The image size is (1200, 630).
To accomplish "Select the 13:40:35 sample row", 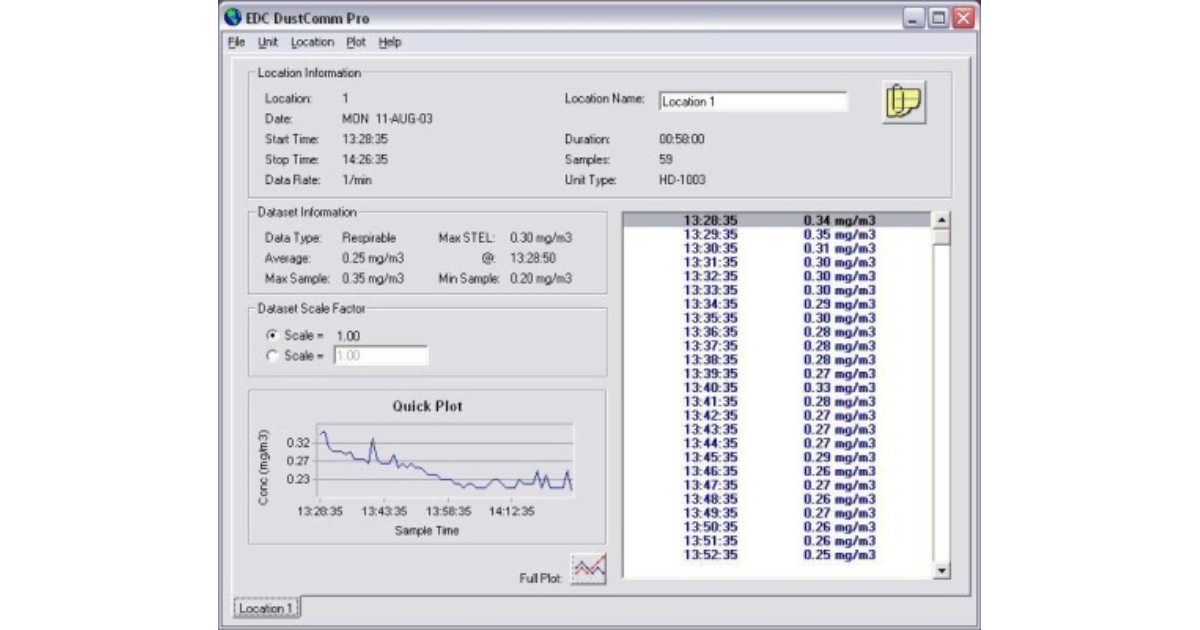I will (x=778, y=388).
